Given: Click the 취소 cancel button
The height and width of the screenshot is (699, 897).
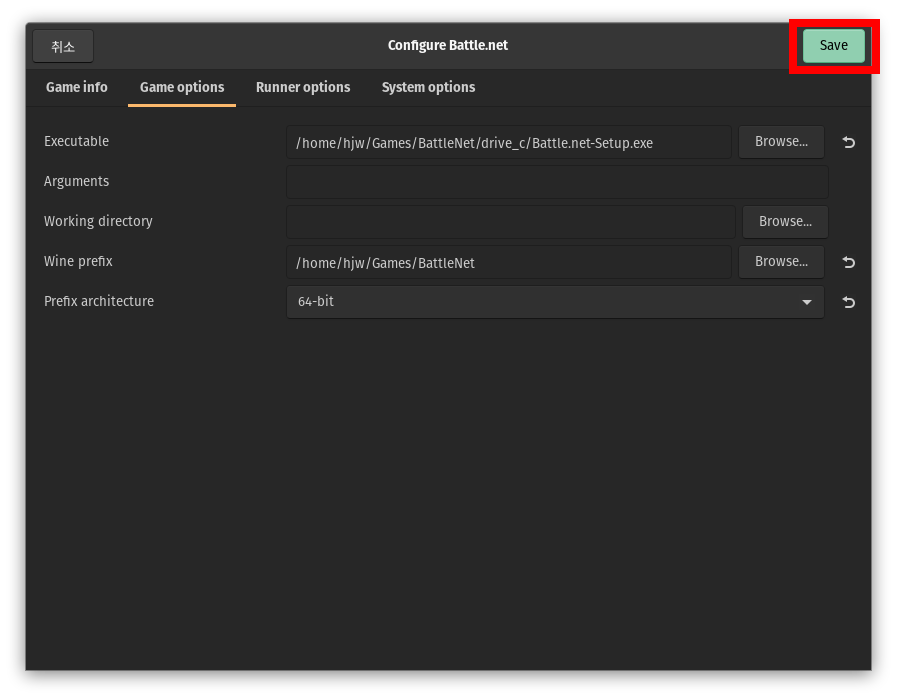Looking at the screenshot, I should (63, 46).
